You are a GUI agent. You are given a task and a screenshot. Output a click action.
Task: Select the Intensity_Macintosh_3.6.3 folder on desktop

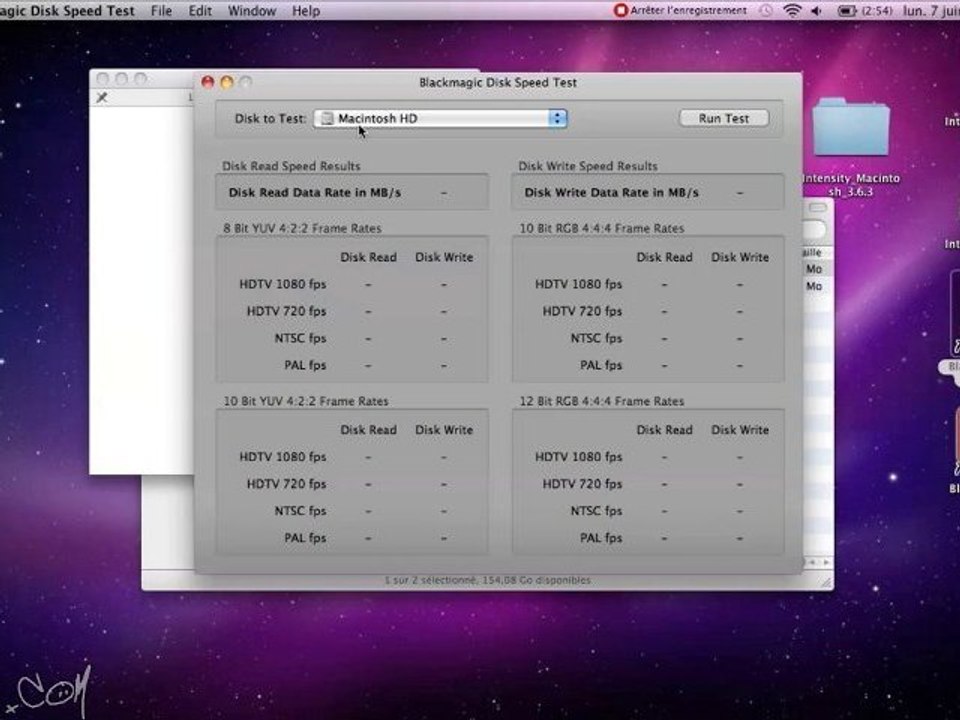850,127
